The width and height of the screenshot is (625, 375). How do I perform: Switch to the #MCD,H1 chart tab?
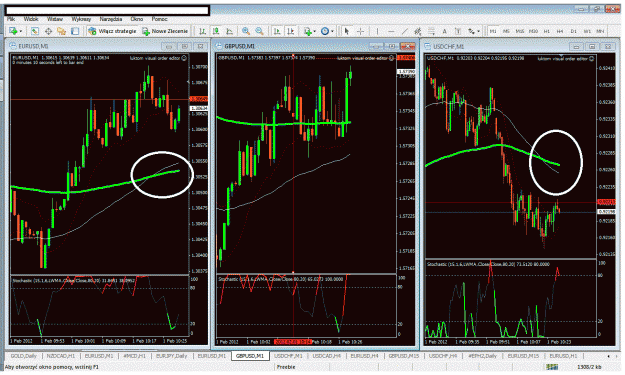[134, 356]
